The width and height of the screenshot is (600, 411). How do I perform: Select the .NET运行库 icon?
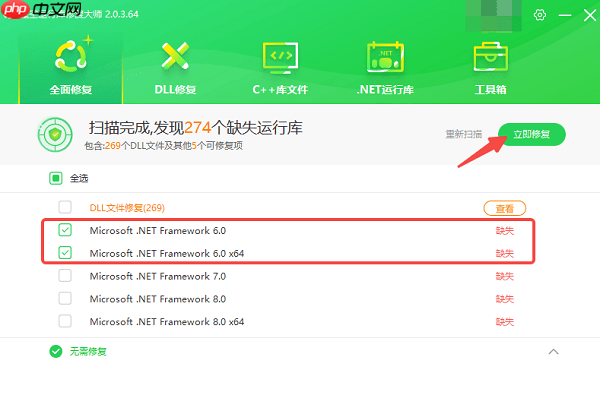(x=385, y=57)
